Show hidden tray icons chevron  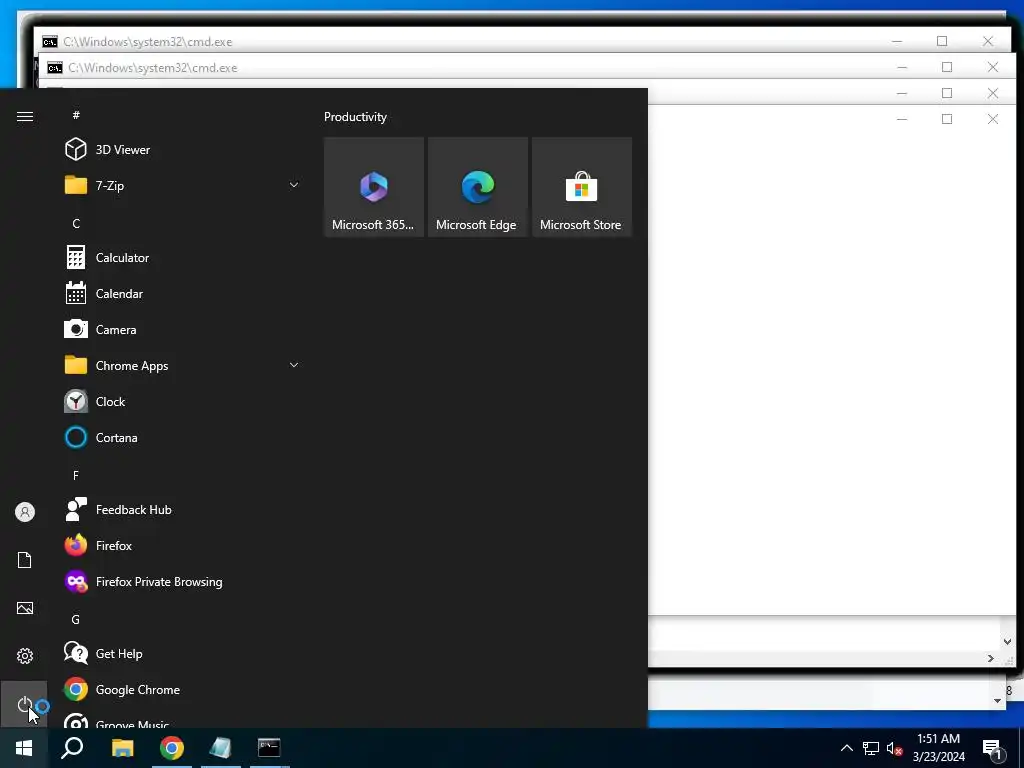coord(846,748)
